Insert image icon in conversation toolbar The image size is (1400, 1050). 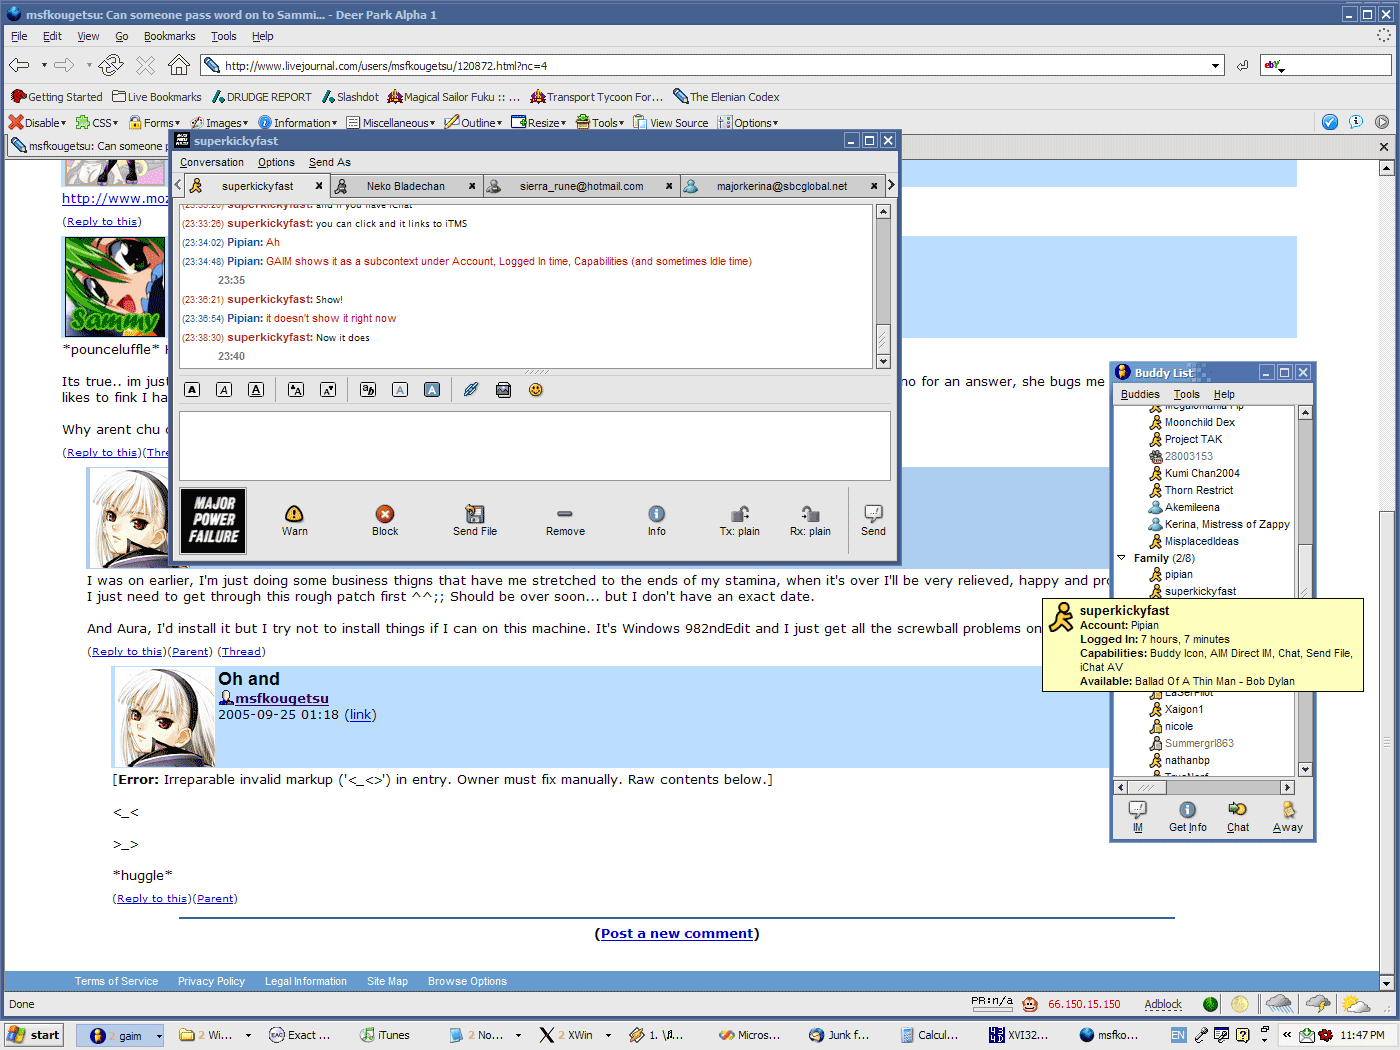click(x=503, y=390)
